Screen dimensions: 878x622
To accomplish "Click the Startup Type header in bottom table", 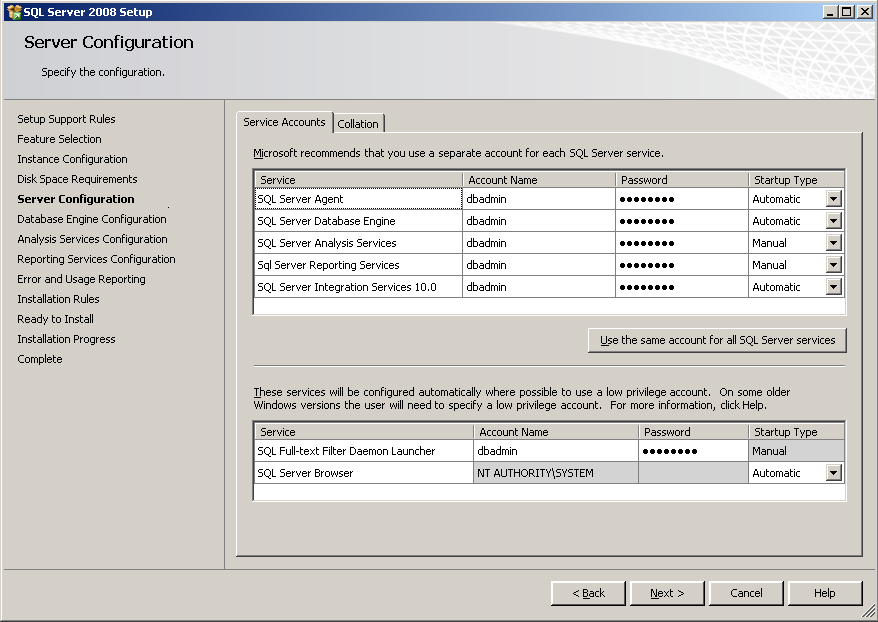I will coord(796,432).
